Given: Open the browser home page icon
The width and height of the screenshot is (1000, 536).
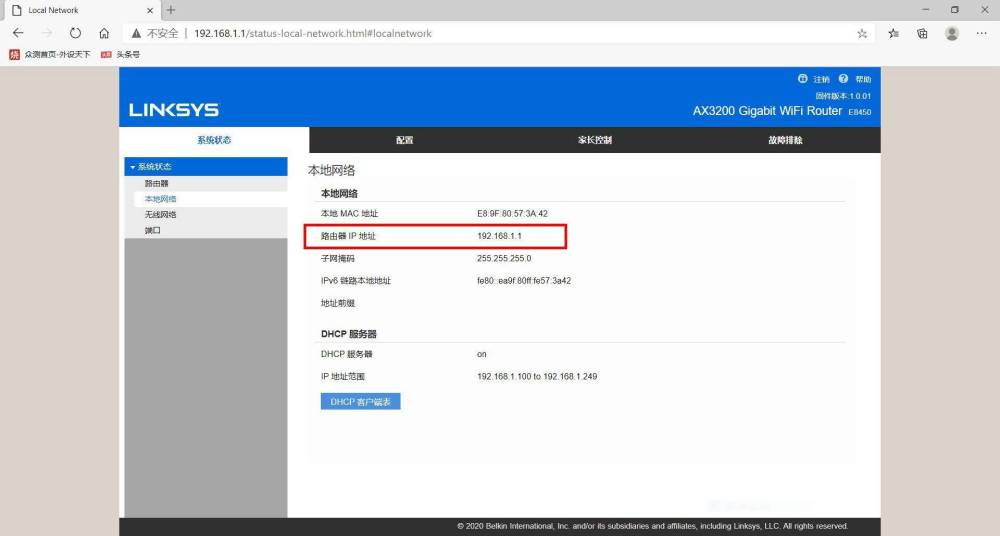Looking at the screenshot, I should click(104, 33).
